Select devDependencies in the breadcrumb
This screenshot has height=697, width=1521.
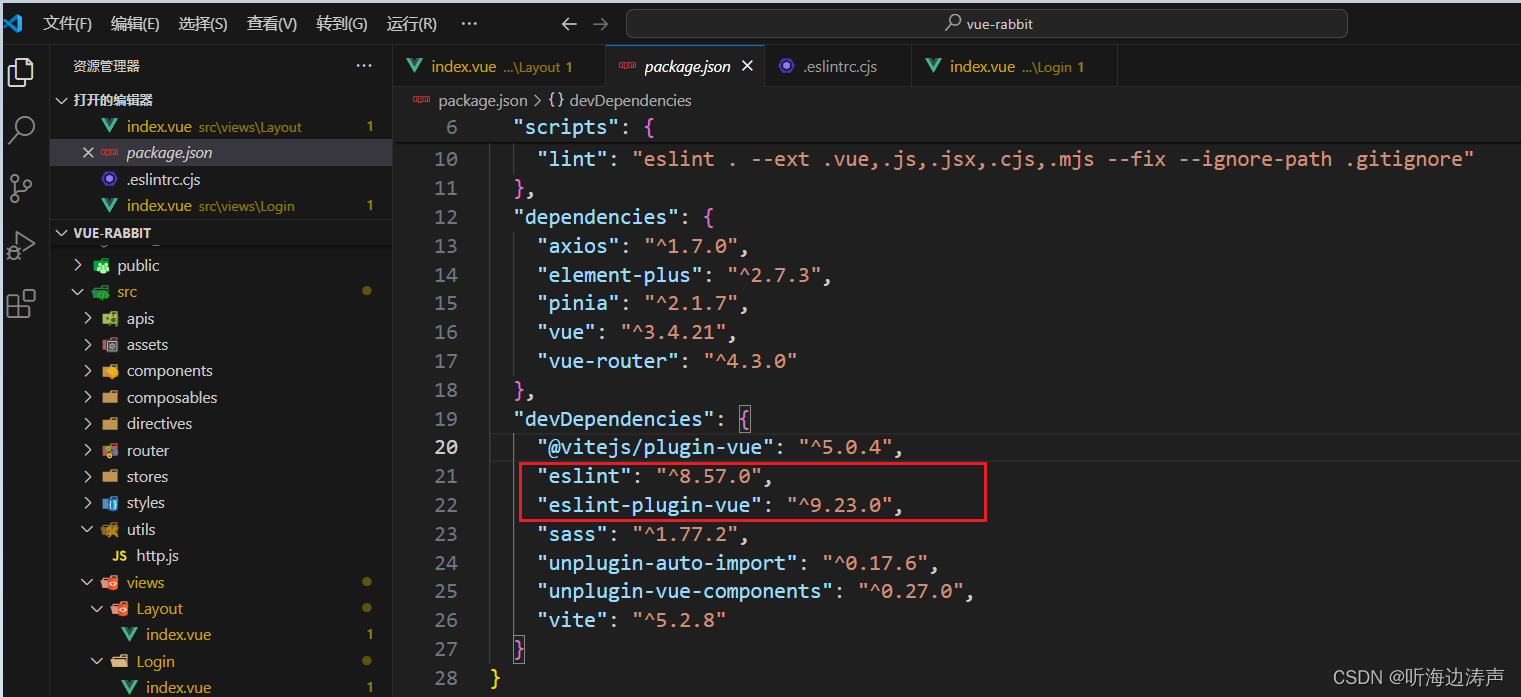point(629,100)
